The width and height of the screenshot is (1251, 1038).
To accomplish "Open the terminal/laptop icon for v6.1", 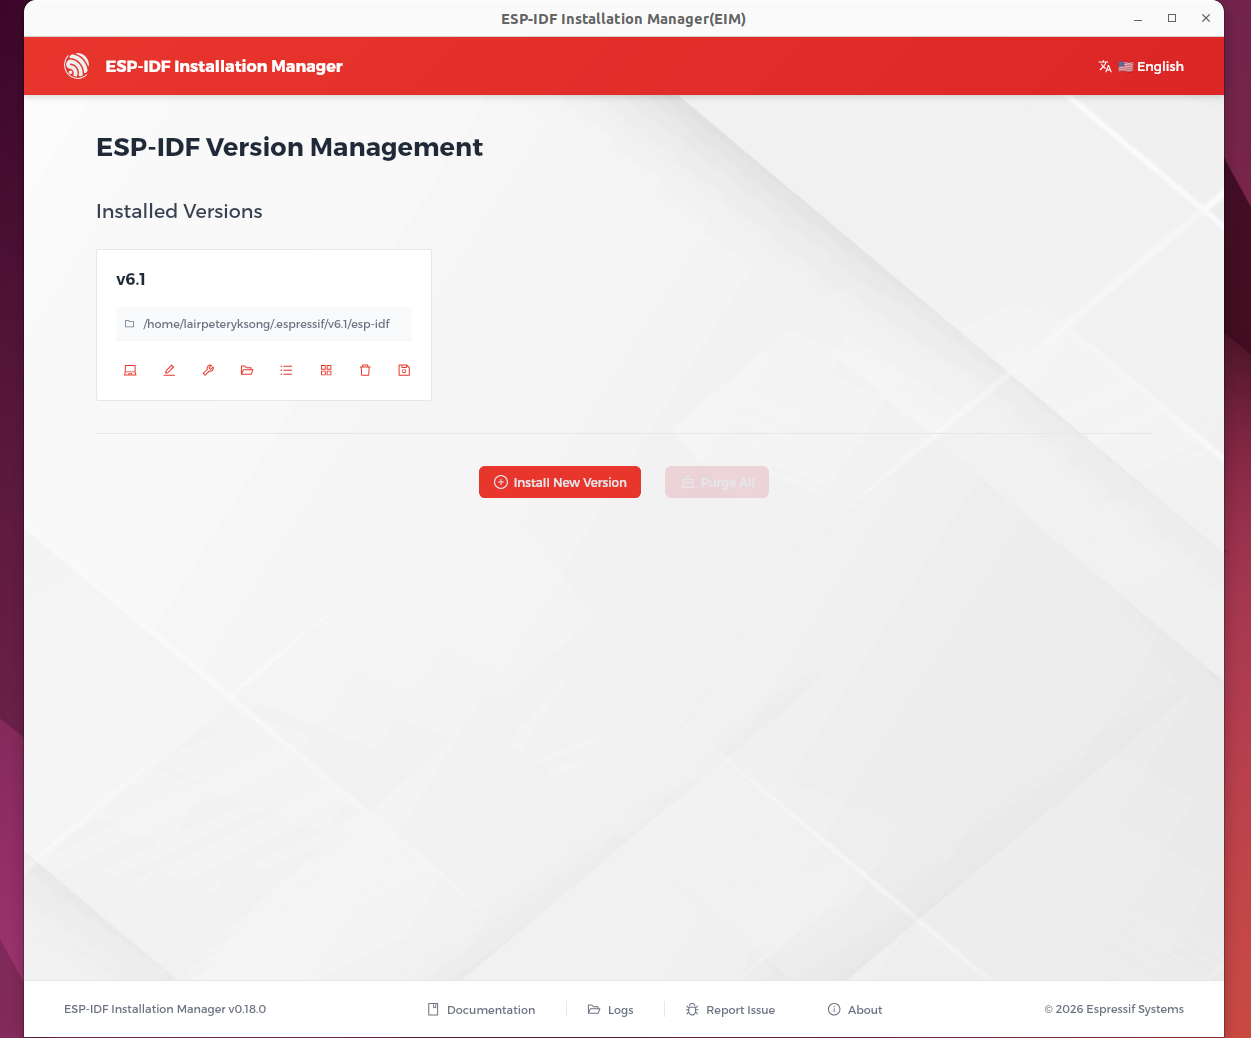I will (x=130, y=370).
